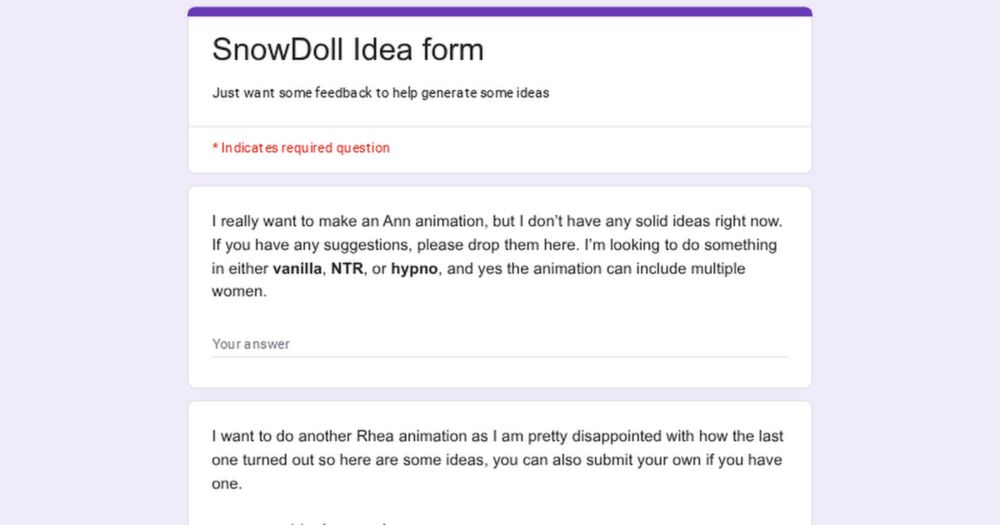Click the bold word 'hypno'
Viewport: 1000px width, 525px height.
point(414,269)
